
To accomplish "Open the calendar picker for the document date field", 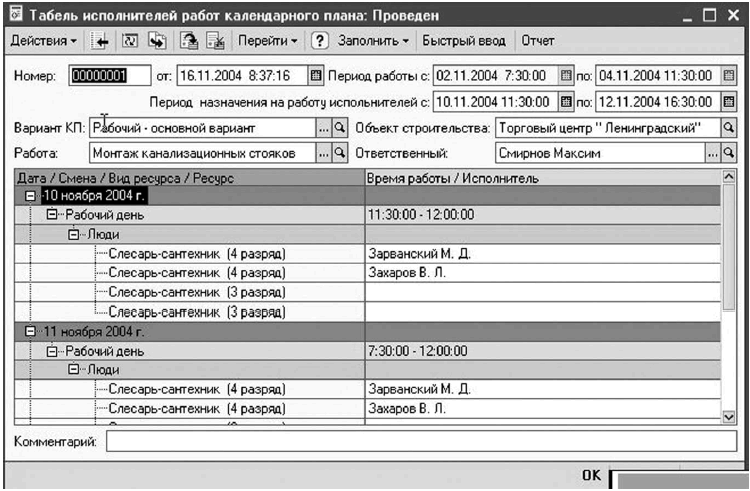I will click(x=316, y=75).
